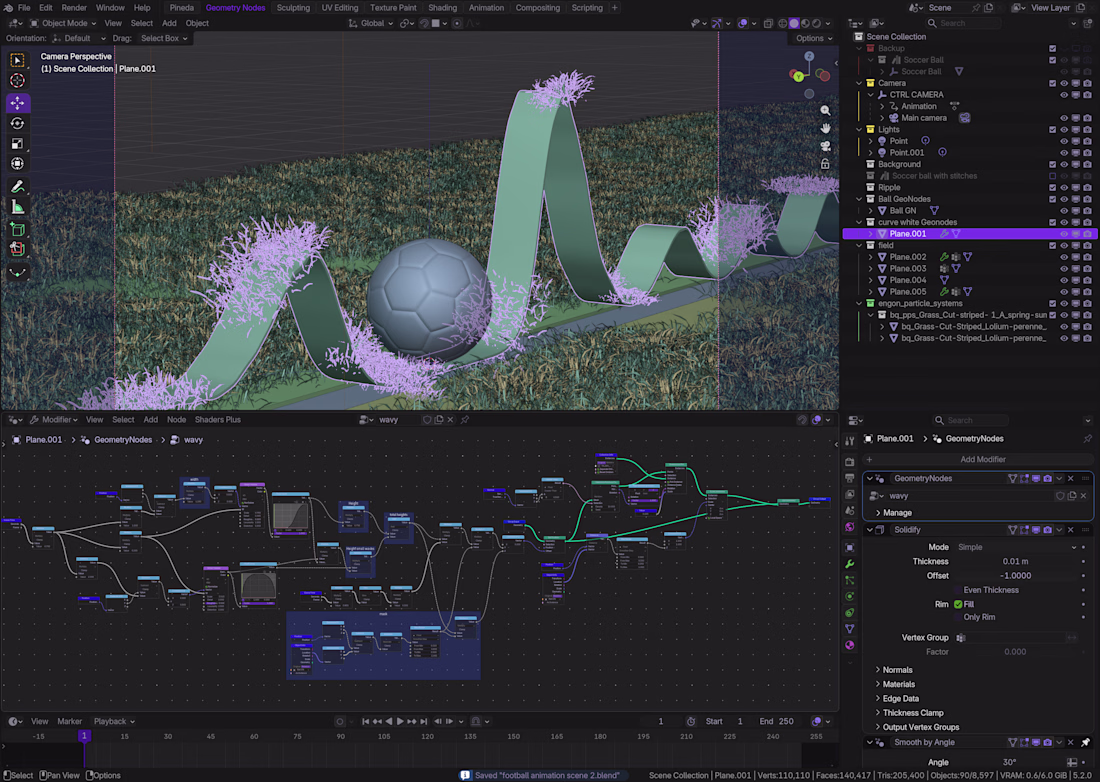Click the Thickness value field
This screenshot has width=1100, height=782.
1015,561
